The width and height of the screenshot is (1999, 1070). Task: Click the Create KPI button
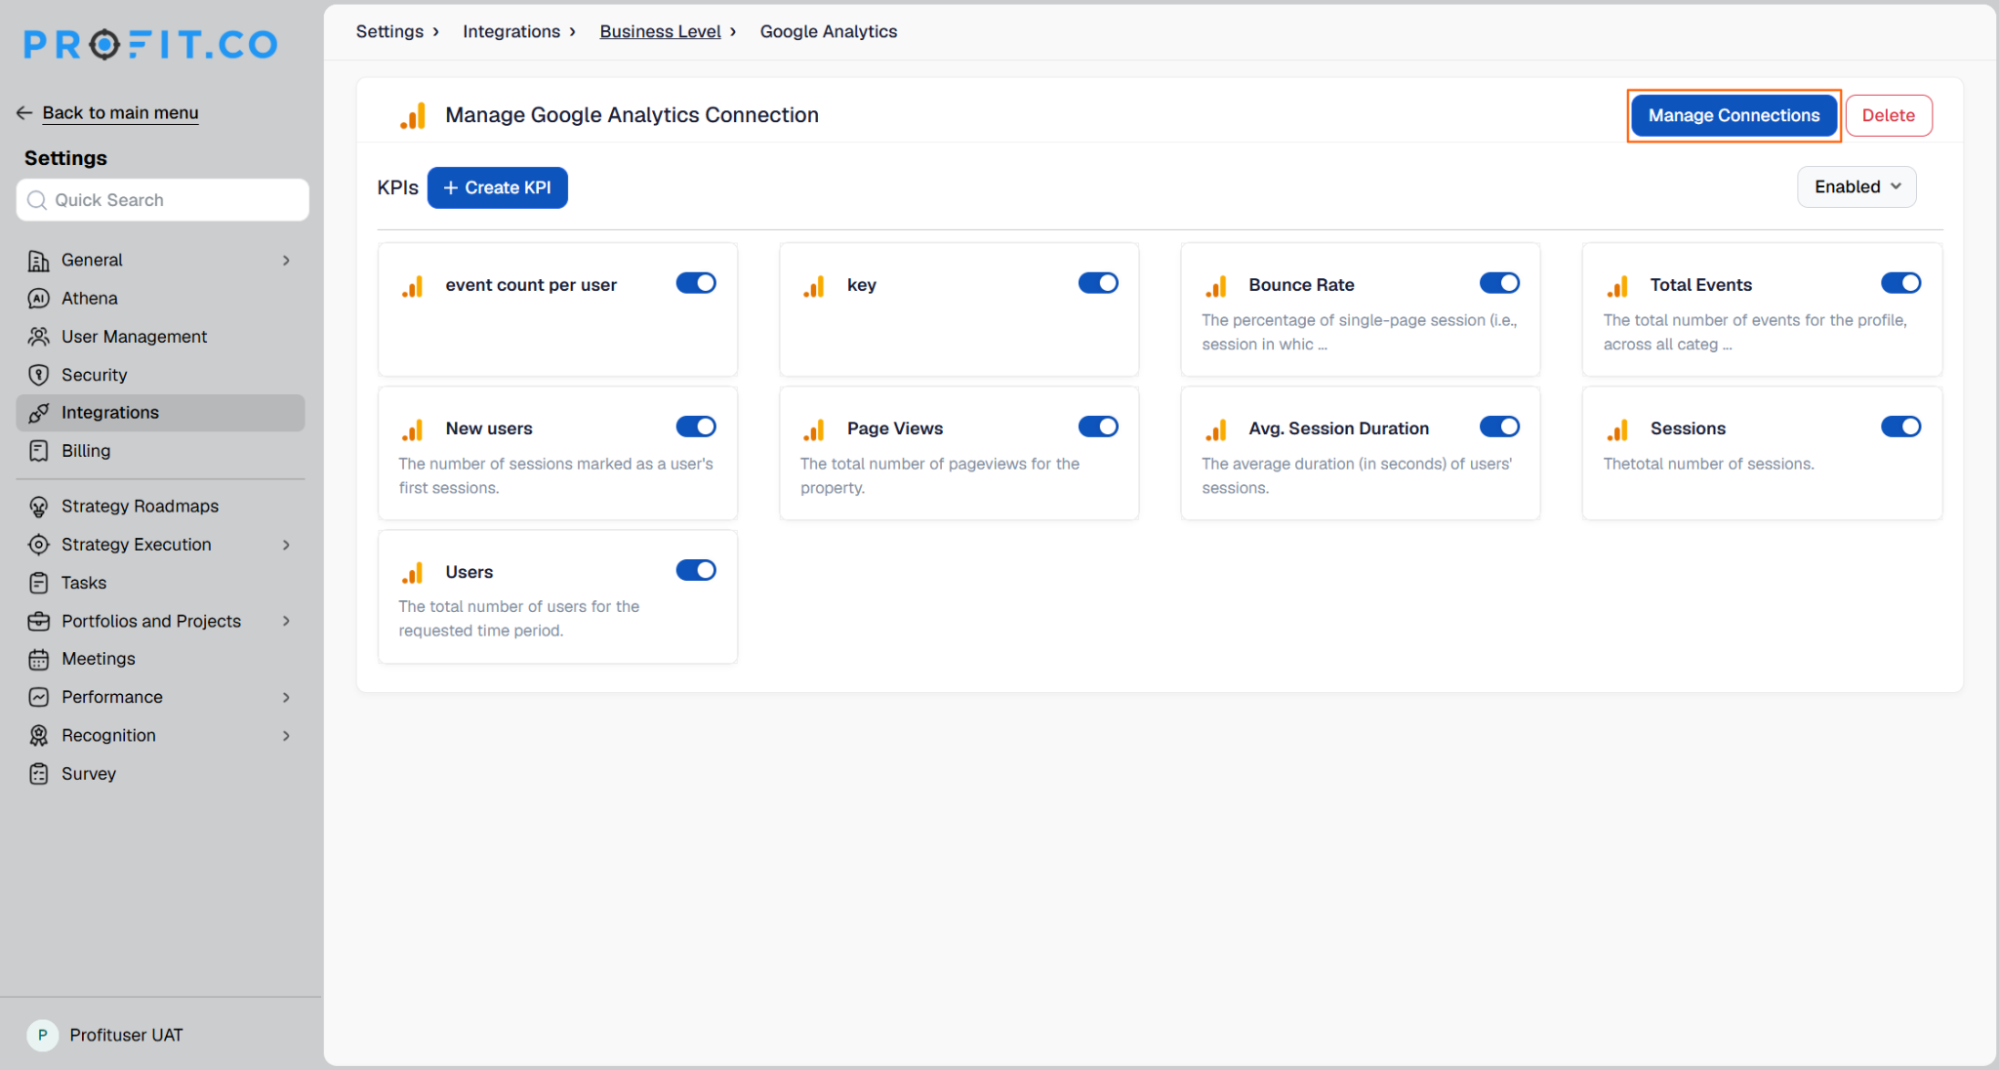click(497, 188)
